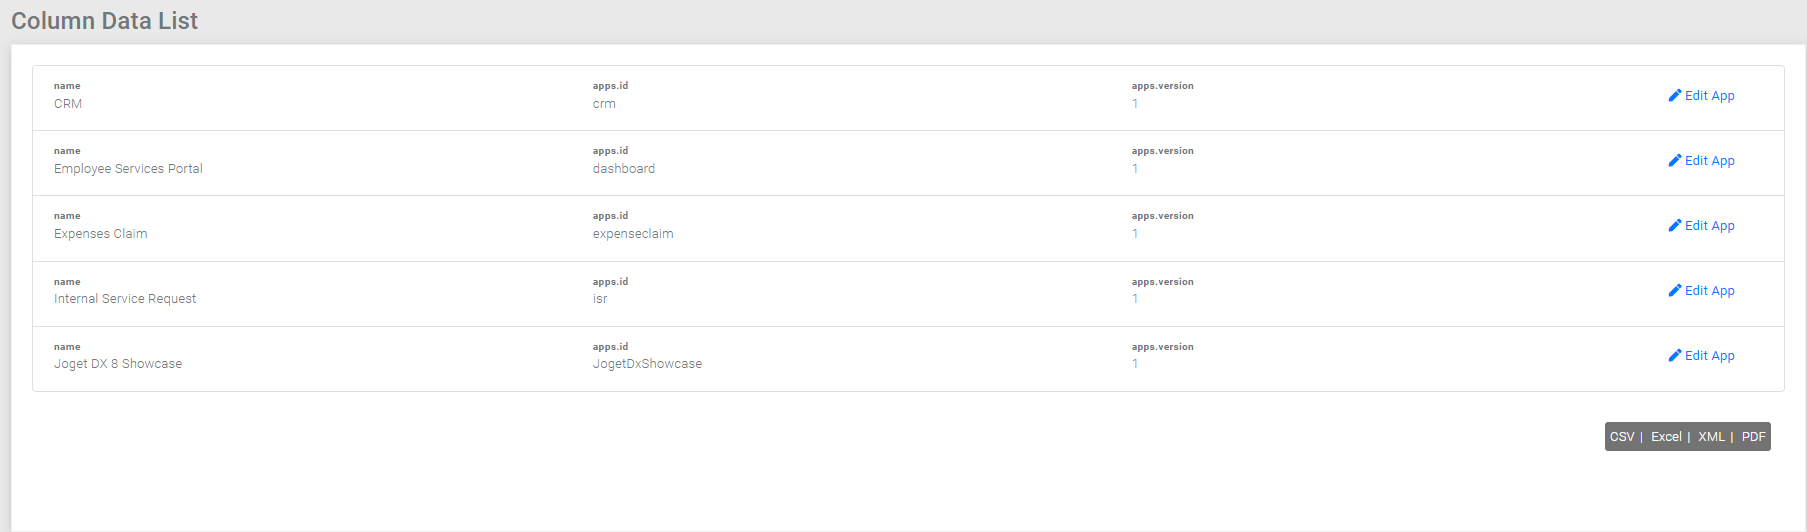The width and height of the screenshot is (1807, 532).
Task: Export the list as XML
Action: (x=1711, y=437)
